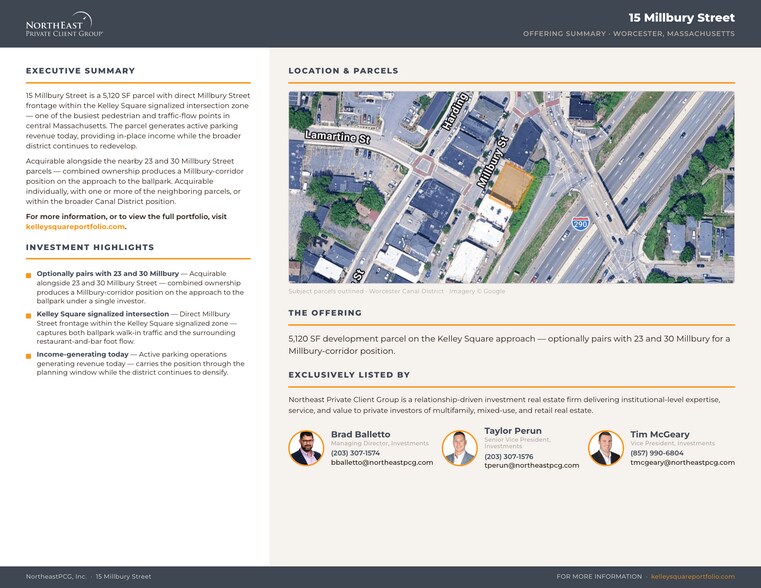The height and width of the screenshot is (588, 761).
Task: Click Taylor Perun's phone number (203) 307-1576
Action: pyautogui.click(x=509, y=457)
